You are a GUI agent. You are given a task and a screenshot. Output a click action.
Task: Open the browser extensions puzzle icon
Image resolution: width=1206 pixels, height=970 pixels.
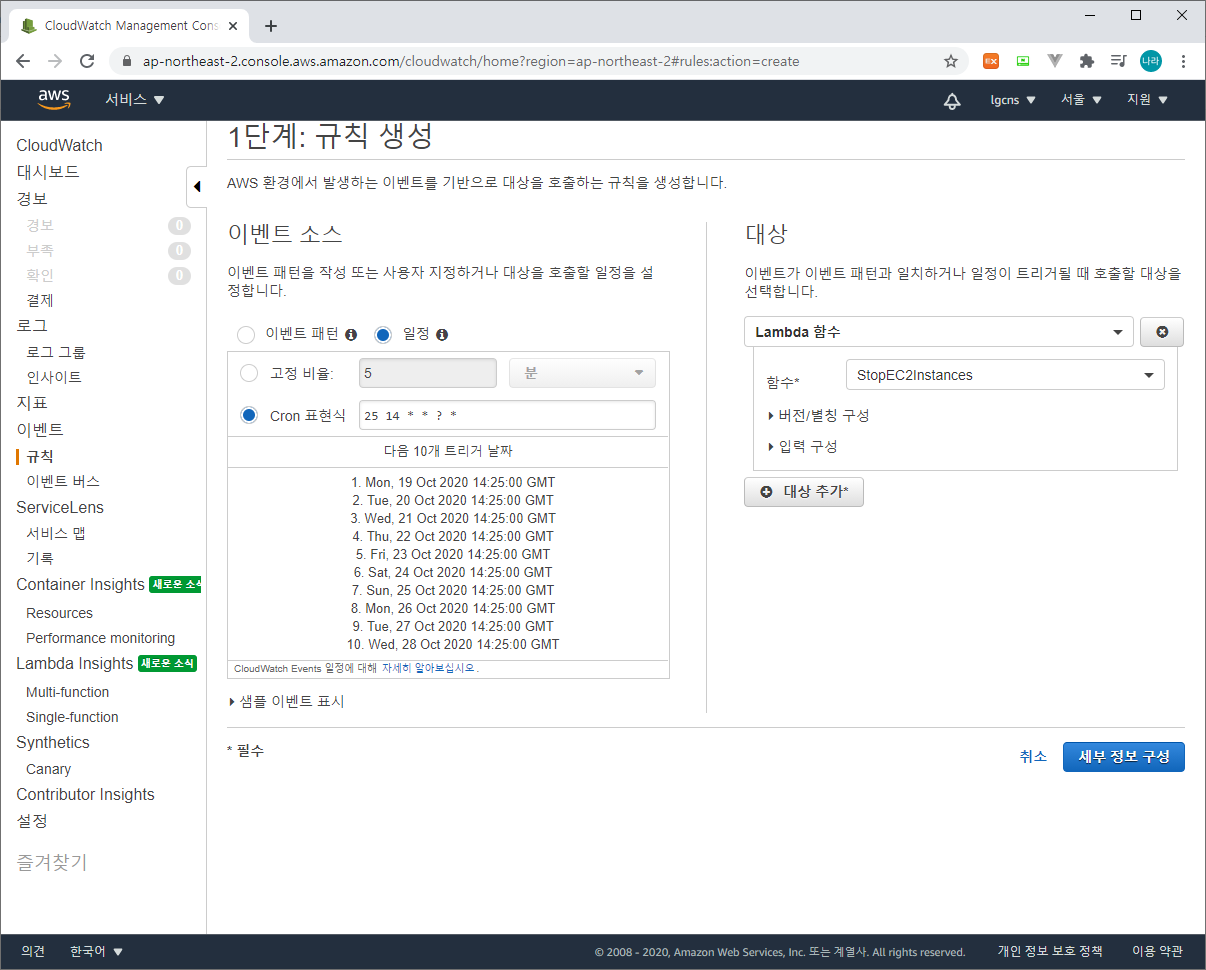pos(1087,61)
